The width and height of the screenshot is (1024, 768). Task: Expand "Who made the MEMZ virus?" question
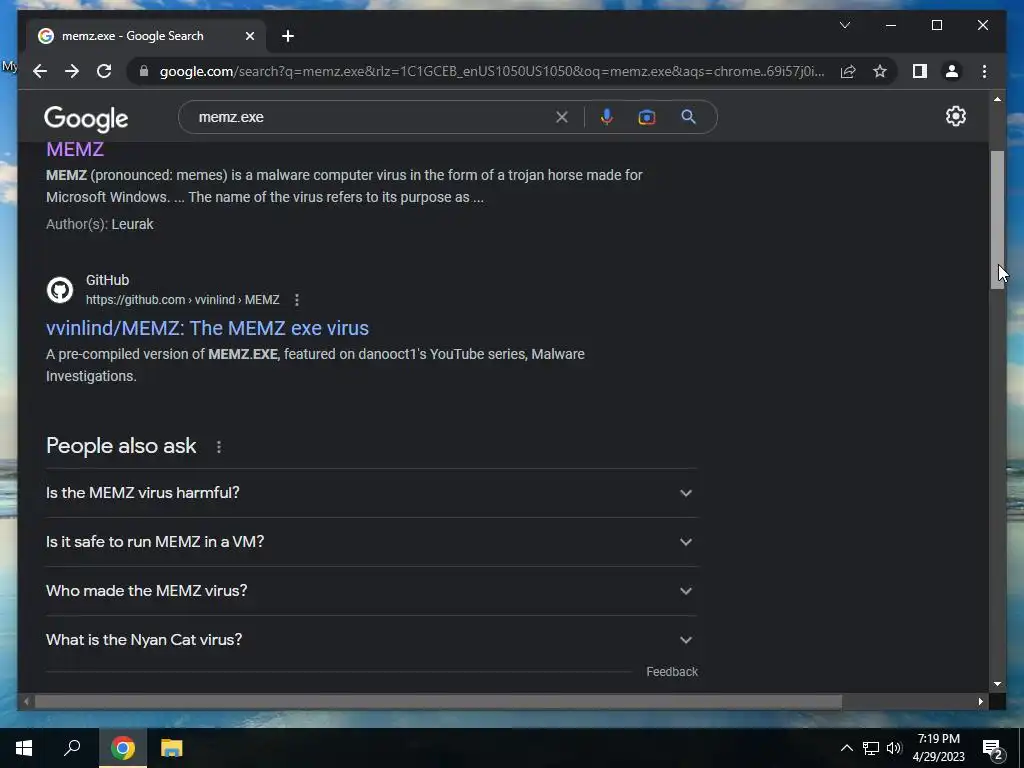click(x=371, y=591)
